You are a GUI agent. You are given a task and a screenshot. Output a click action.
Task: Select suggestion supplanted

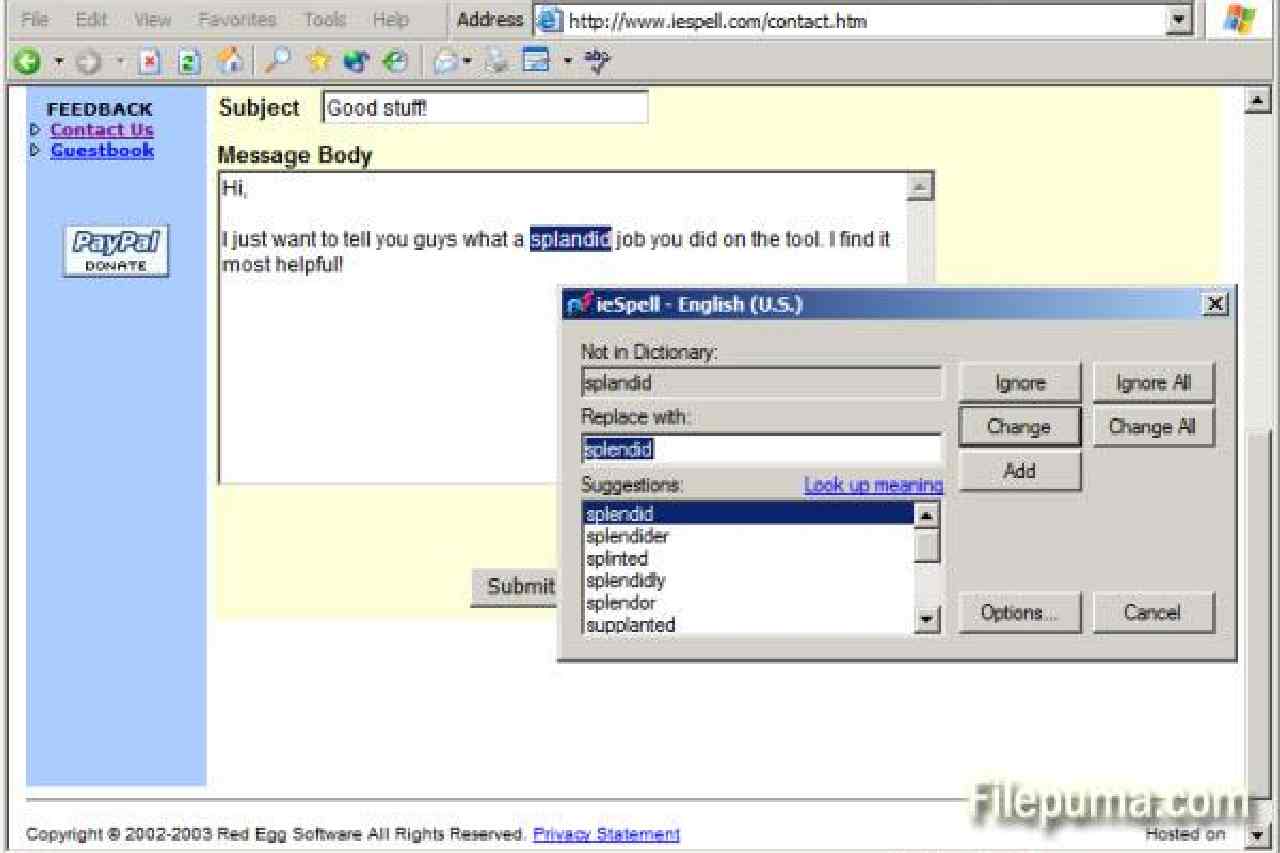[749, 625]
